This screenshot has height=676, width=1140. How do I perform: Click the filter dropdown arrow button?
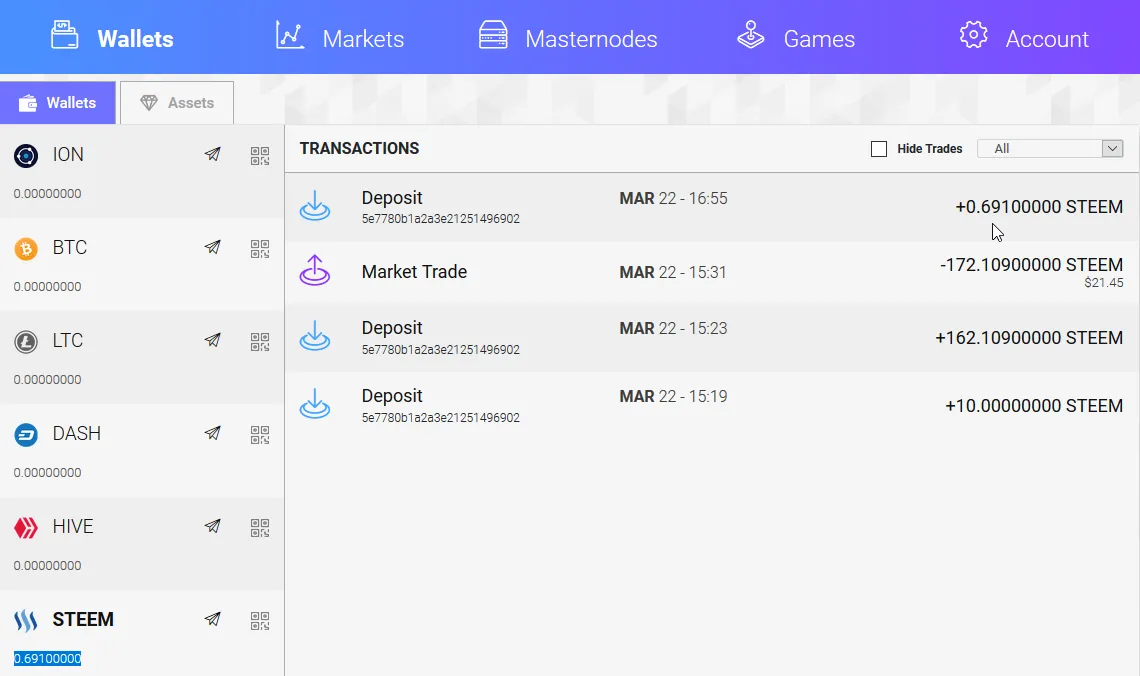pyautogui.click(x=1112, y=148)
